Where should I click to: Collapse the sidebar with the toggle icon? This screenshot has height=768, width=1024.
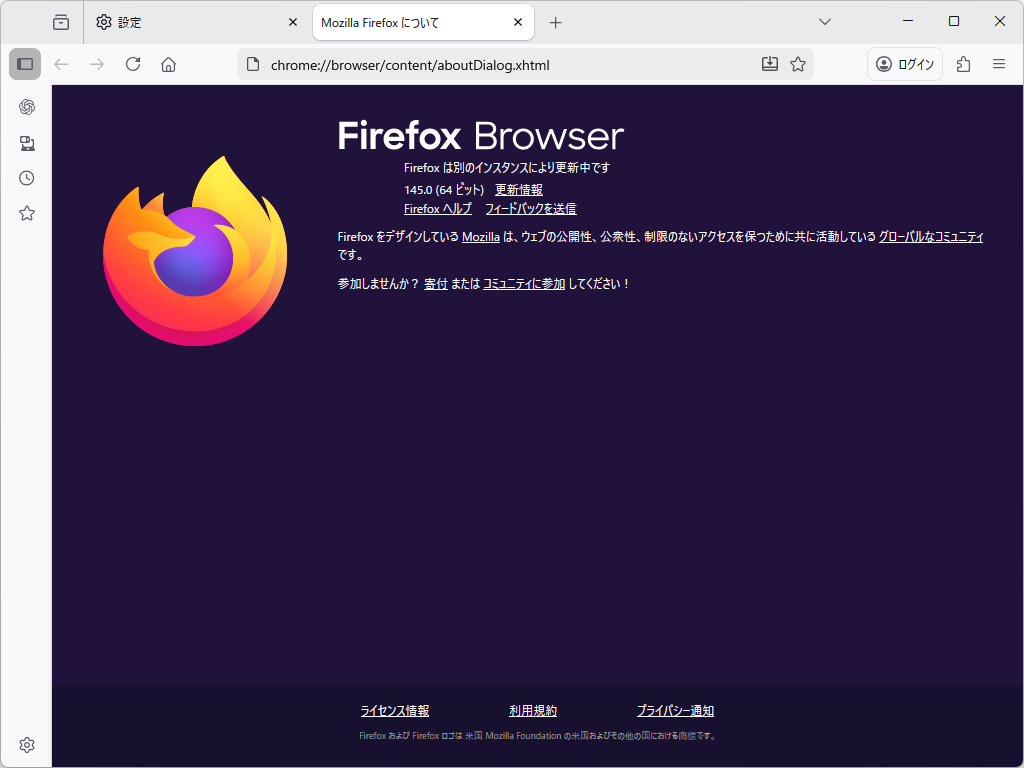click(x=24, y=64)
